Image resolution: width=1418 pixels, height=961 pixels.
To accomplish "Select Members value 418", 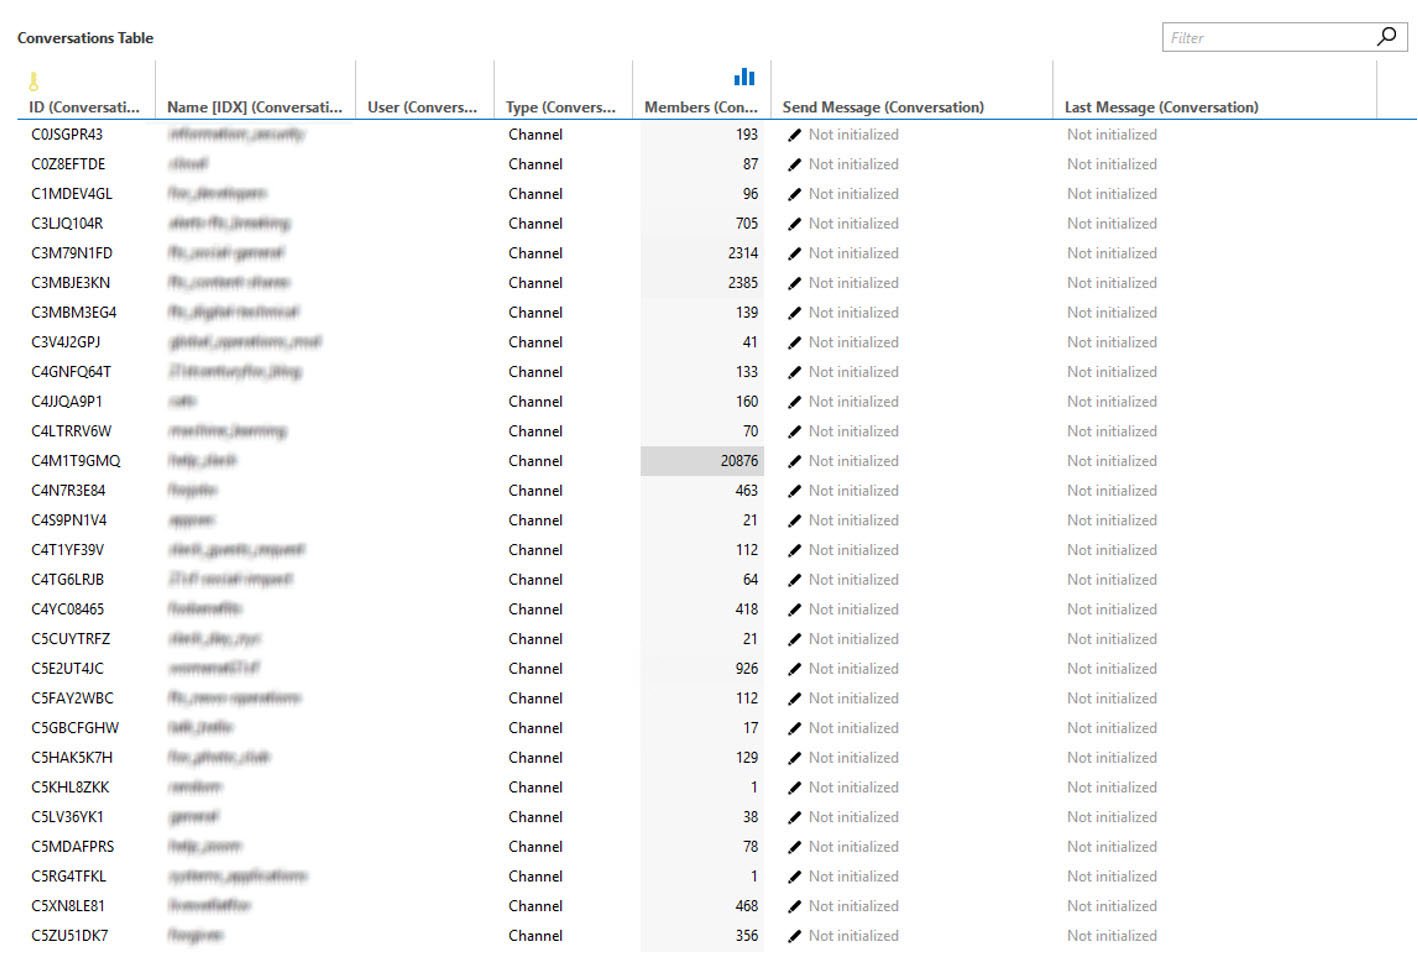I will (x=747, y=609).
